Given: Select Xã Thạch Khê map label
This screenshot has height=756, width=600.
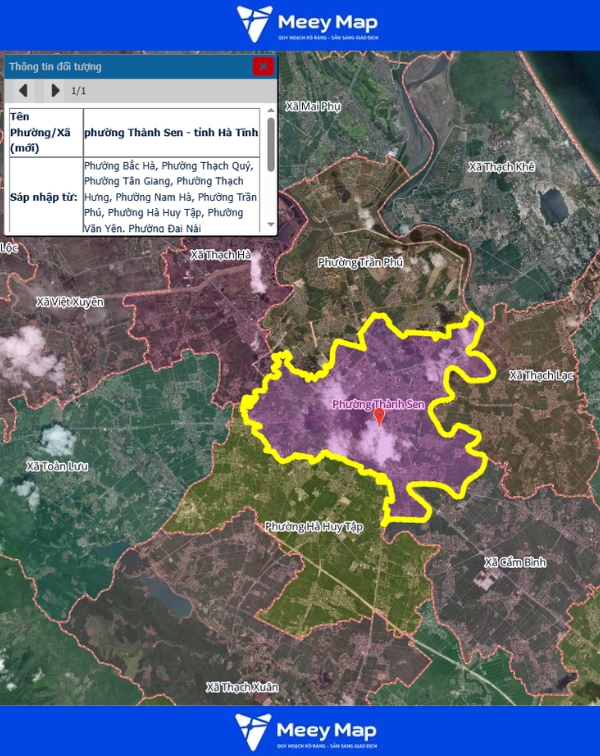Looking at the screenshot, I should (x=502, y=167).
